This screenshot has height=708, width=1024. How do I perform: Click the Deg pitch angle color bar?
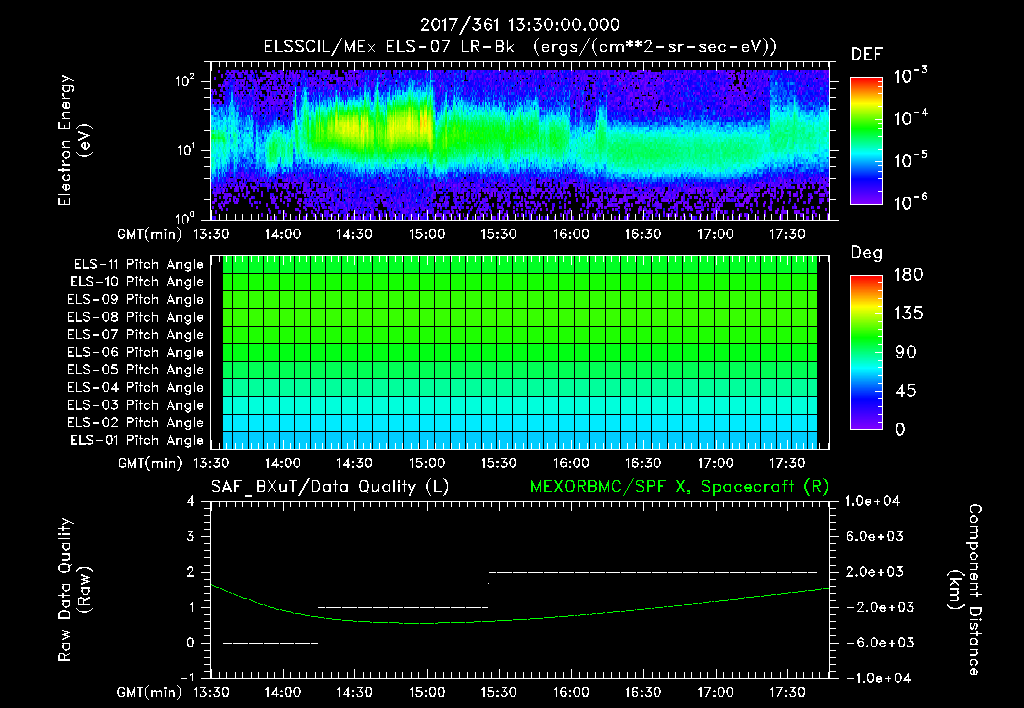click(x=867, y=353)
